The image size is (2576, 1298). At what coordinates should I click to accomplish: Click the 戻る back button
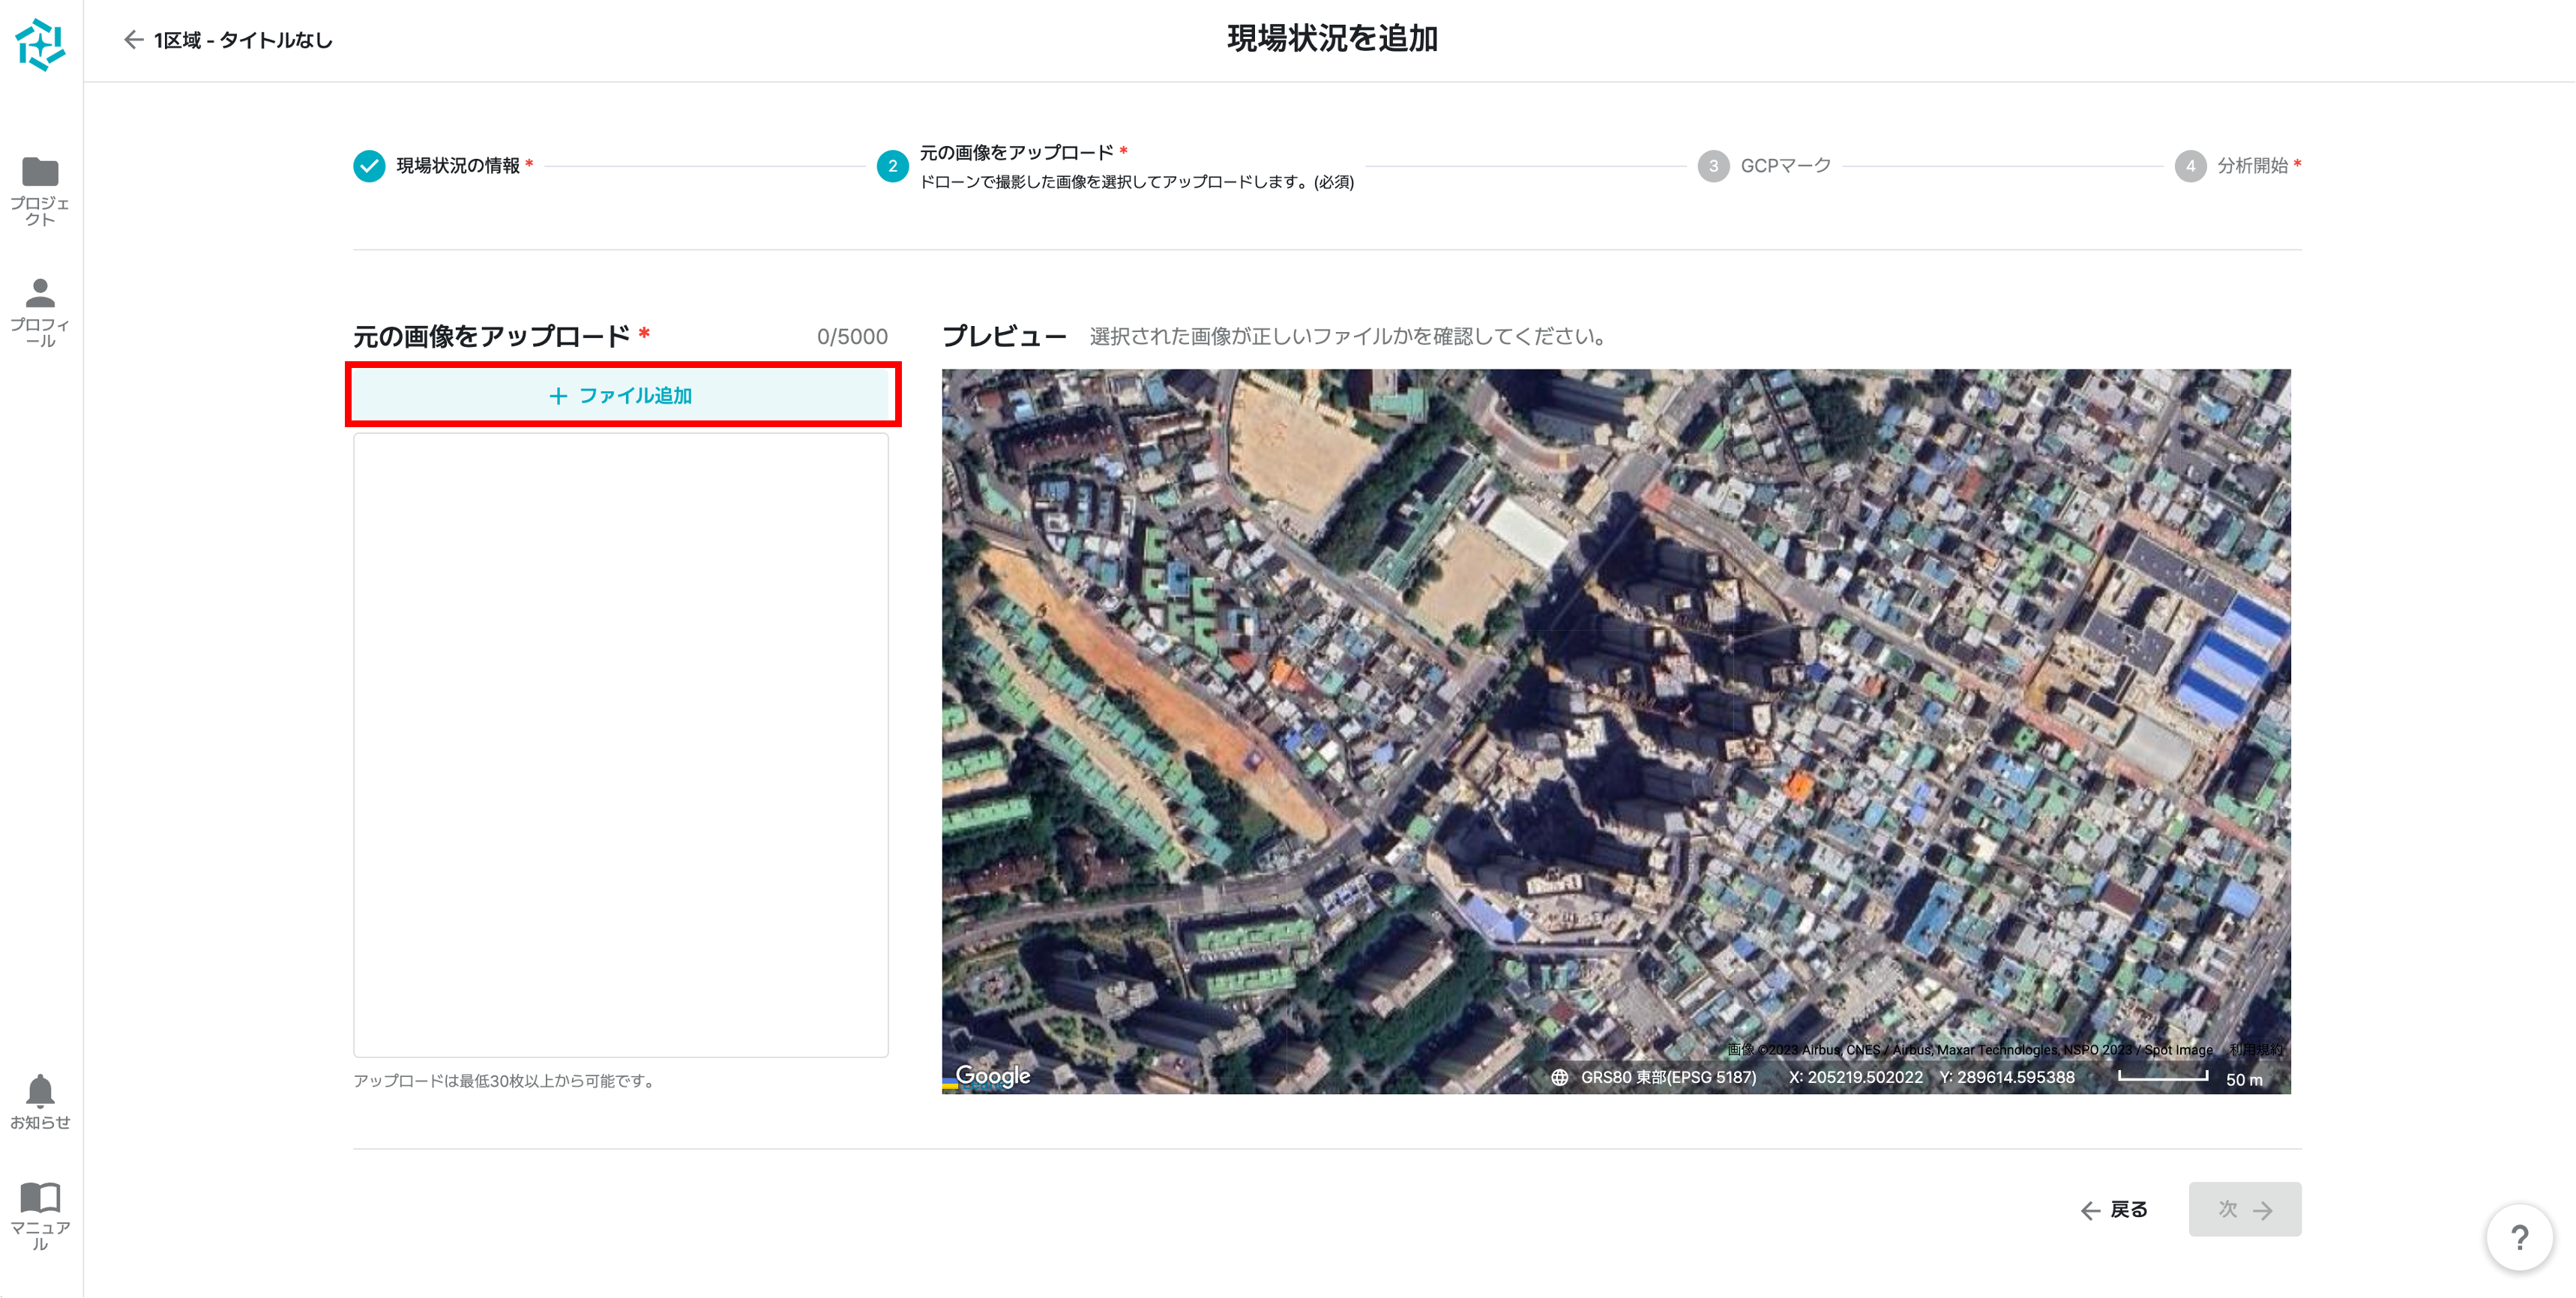pos(2114,1210)
